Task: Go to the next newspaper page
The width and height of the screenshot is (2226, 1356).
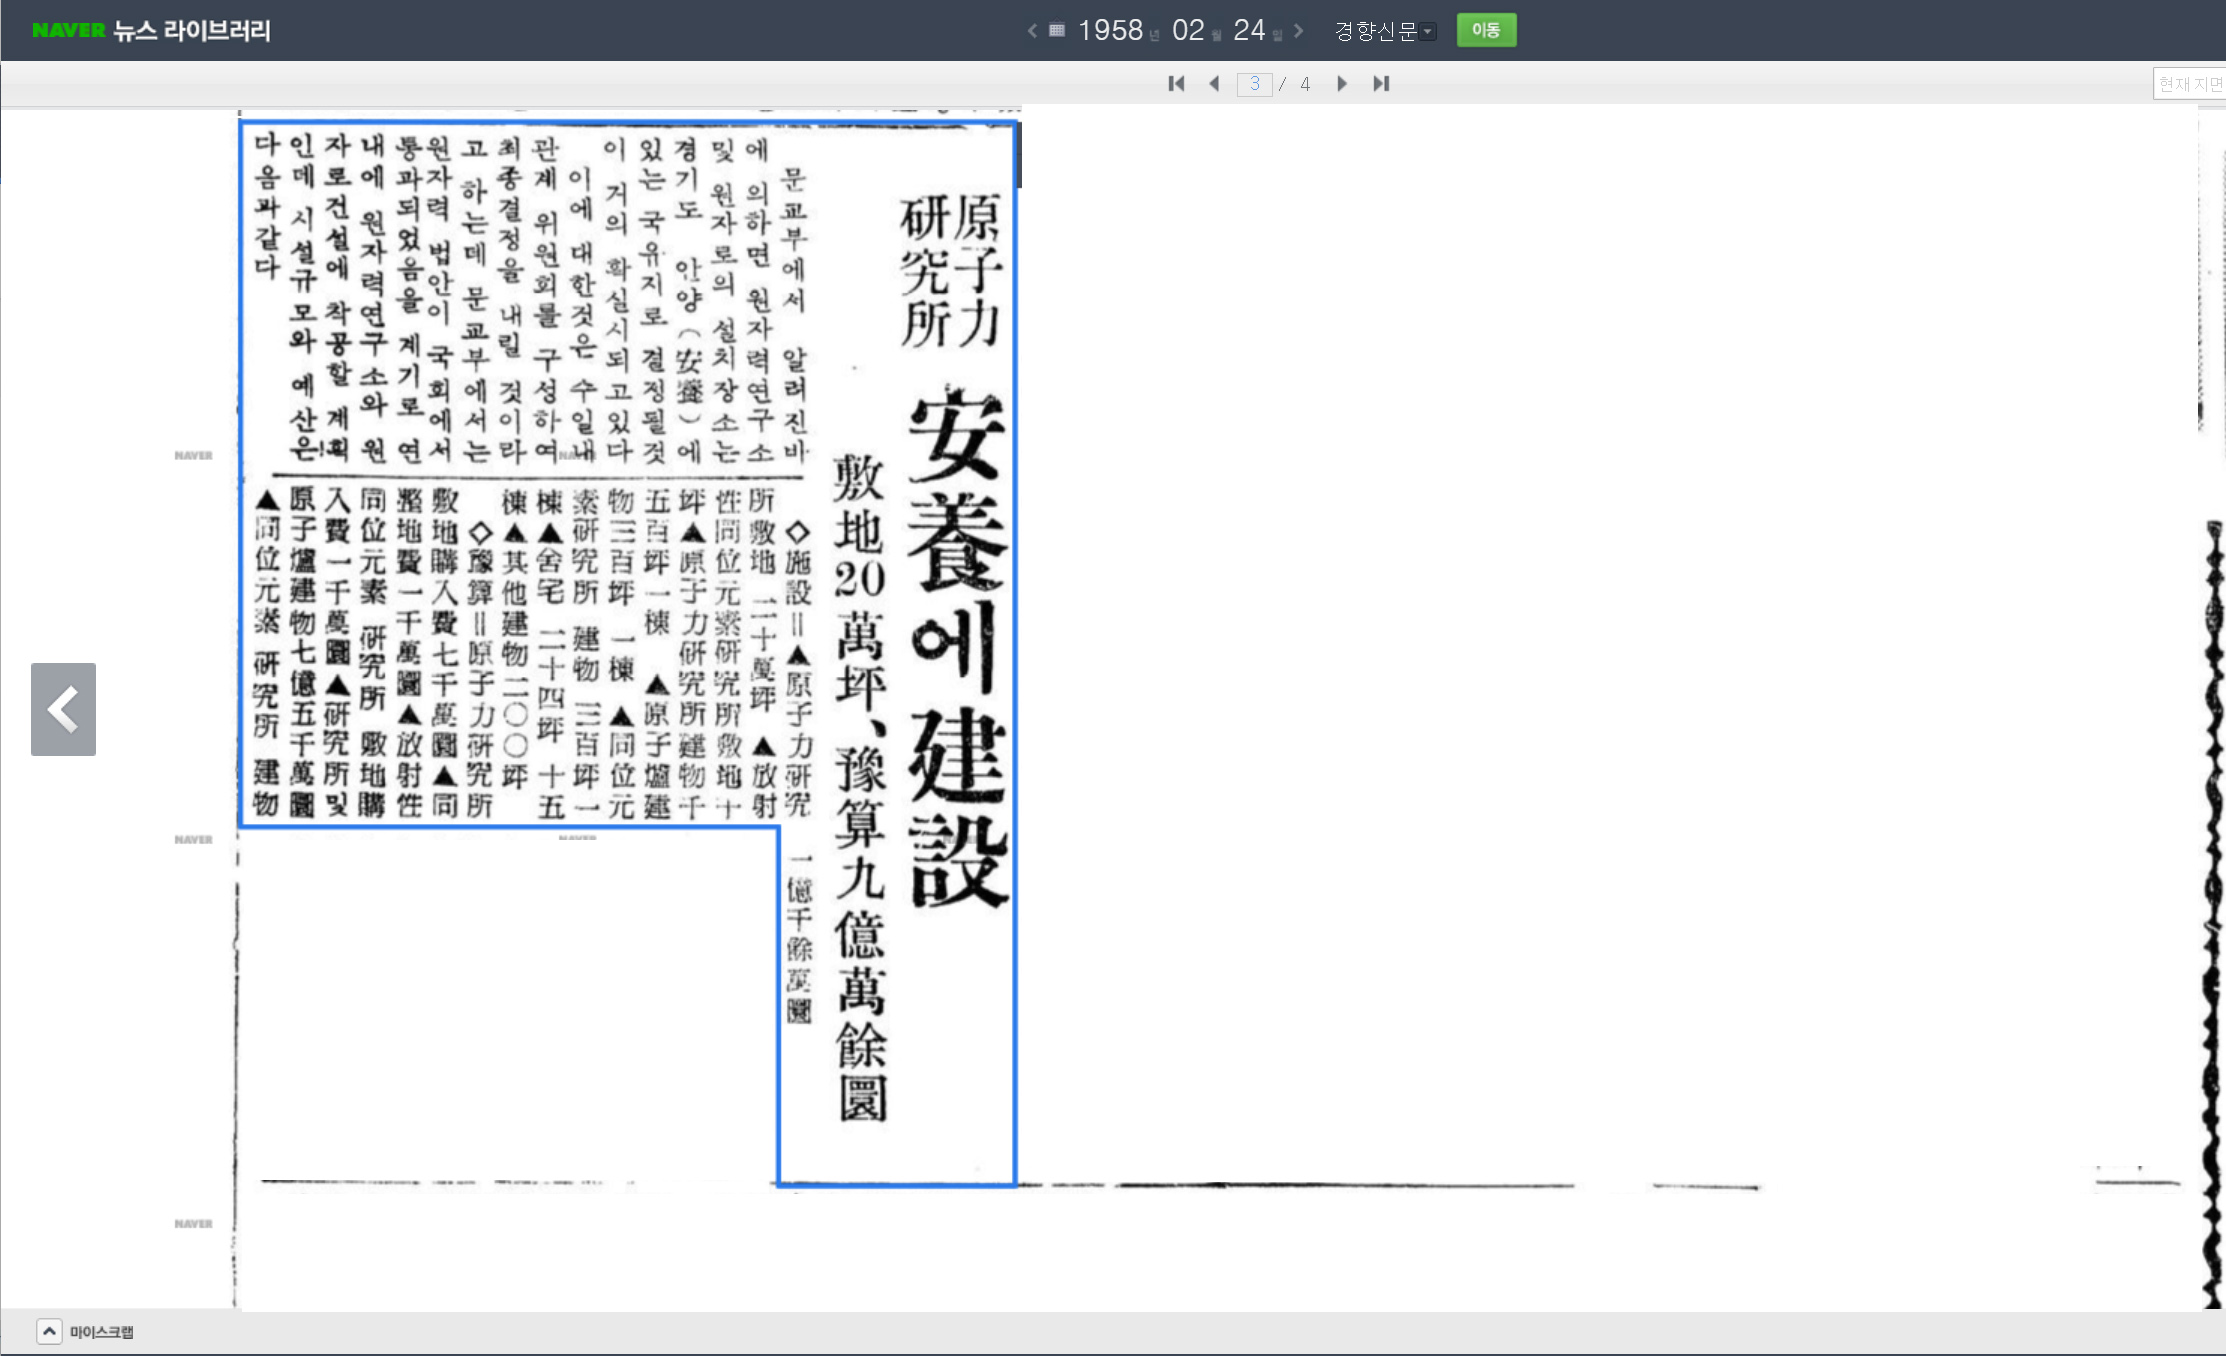Action: click(1342, 84)
